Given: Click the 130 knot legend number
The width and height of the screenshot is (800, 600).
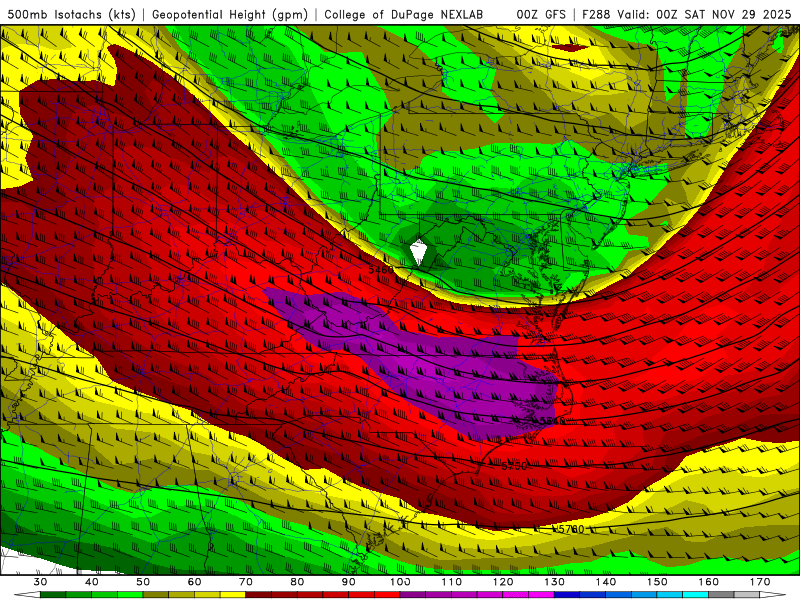Looking at the screenshot, I should pos(555,582).
